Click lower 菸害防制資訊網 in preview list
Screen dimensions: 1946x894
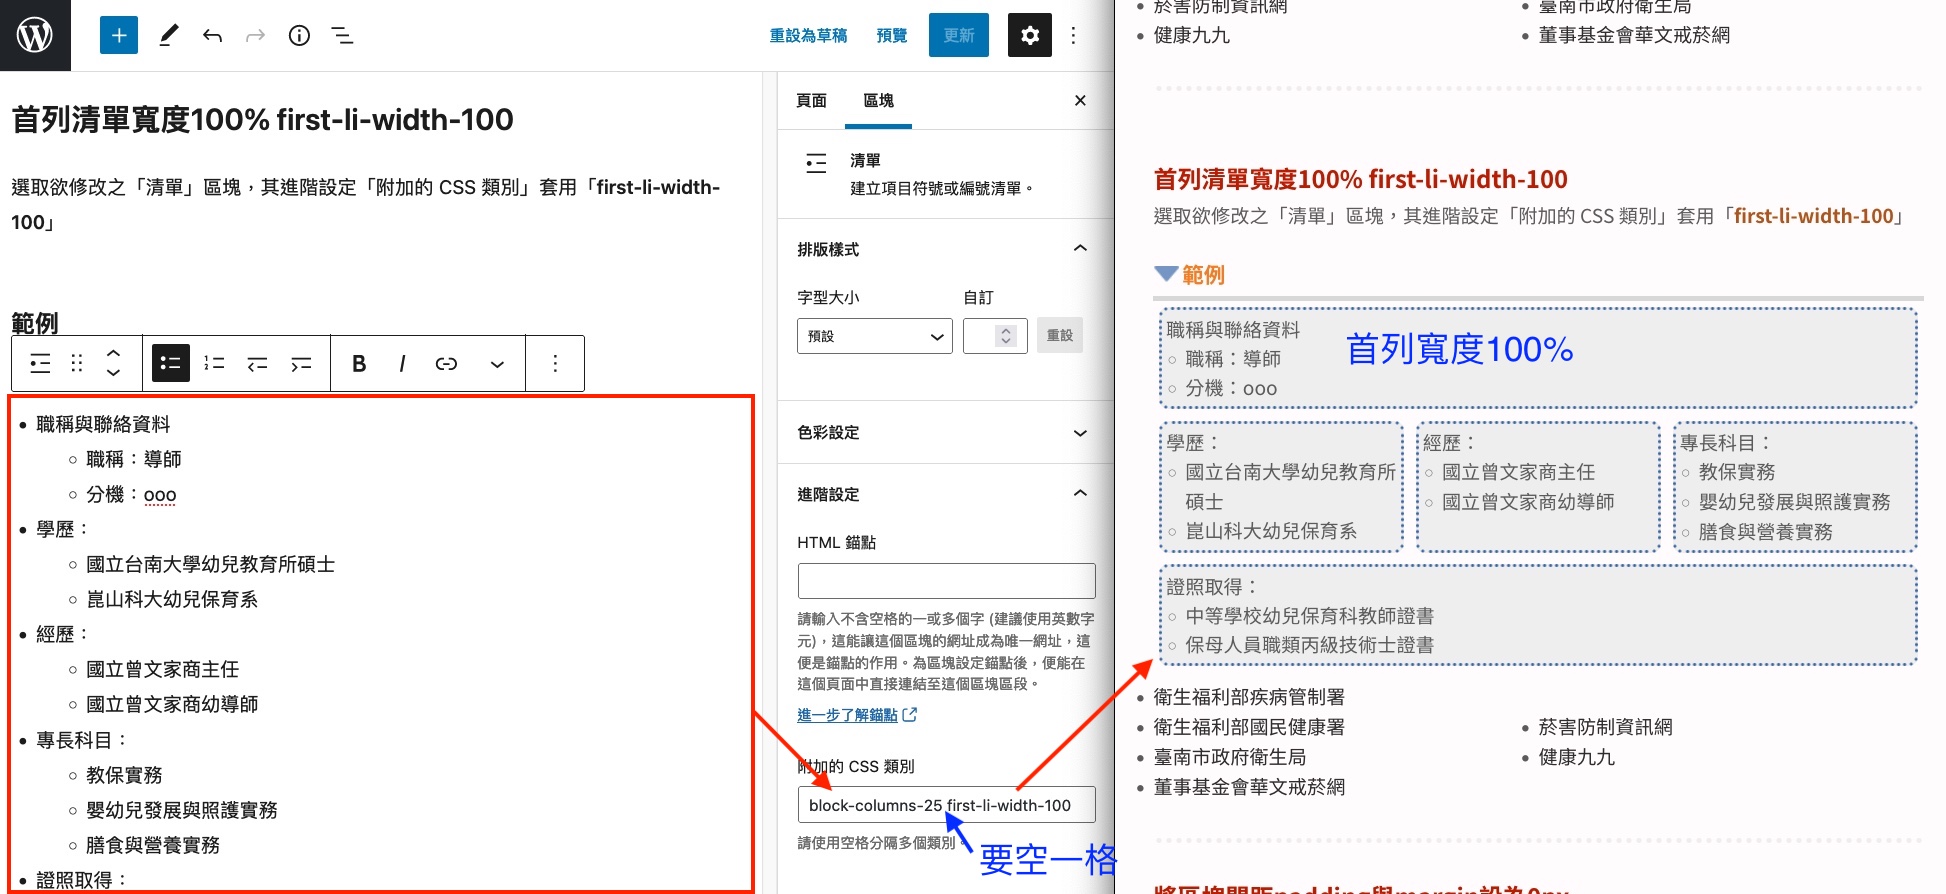coord(1606,727)
